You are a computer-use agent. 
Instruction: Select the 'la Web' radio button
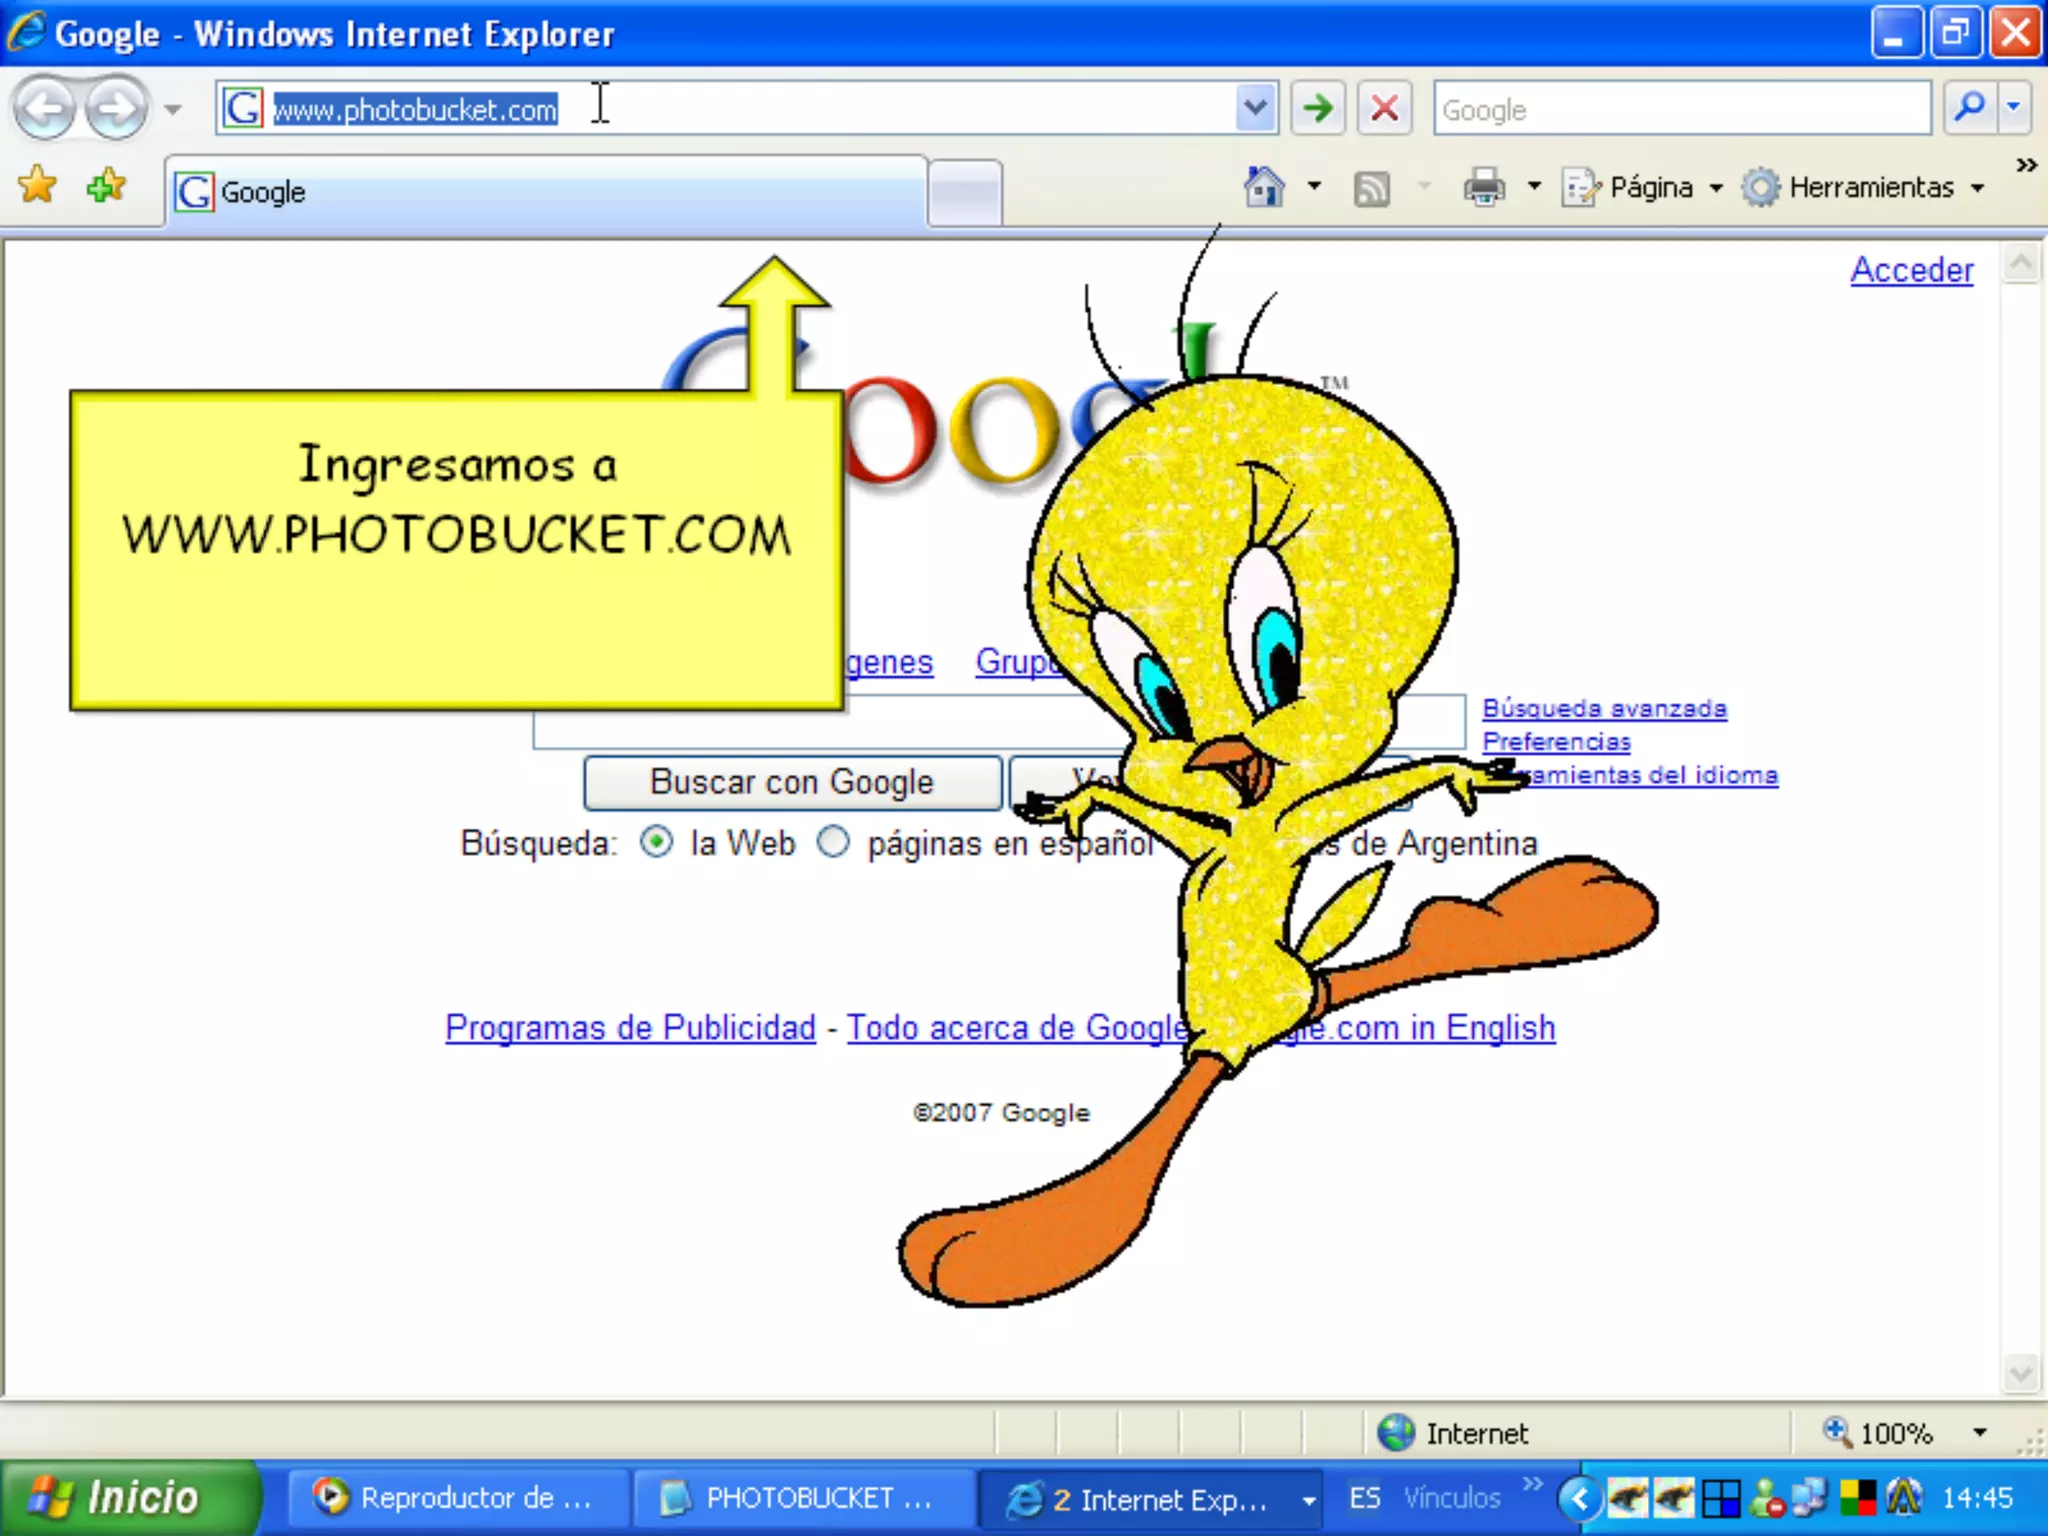(x=657, y=842)
